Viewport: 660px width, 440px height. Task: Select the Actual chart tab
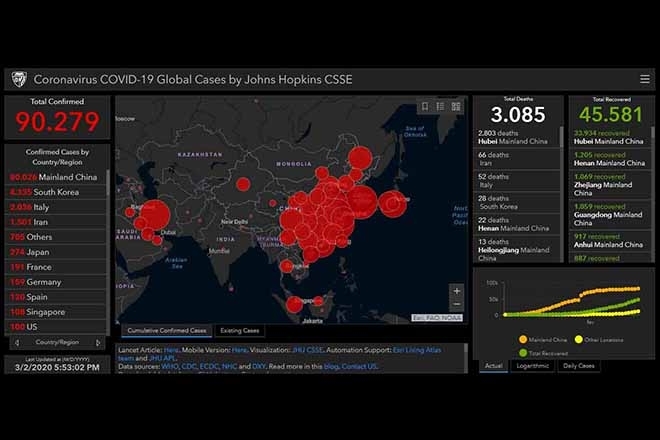click(x=493, y=366)
